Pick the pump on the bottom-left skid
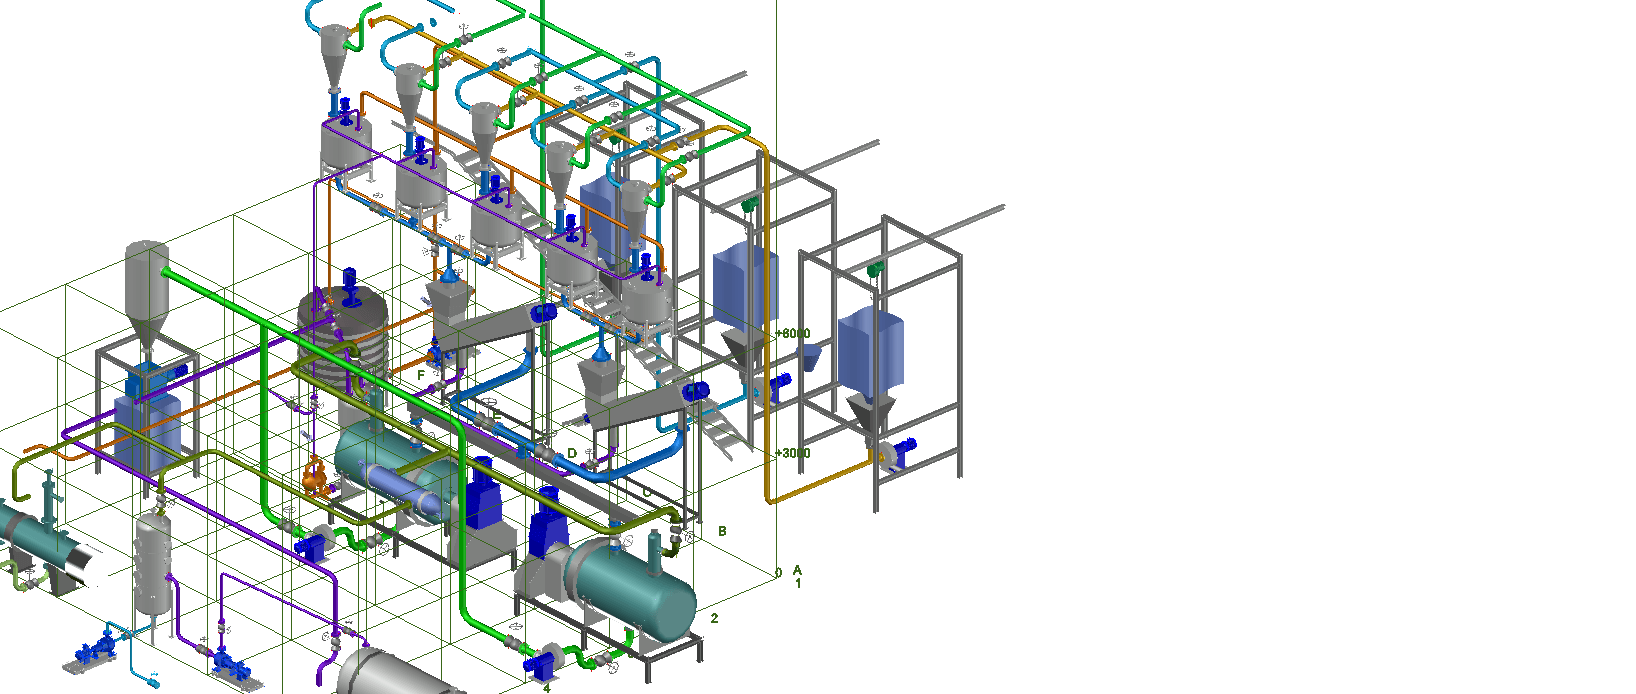1636x694 pixels. pos(95,650)
